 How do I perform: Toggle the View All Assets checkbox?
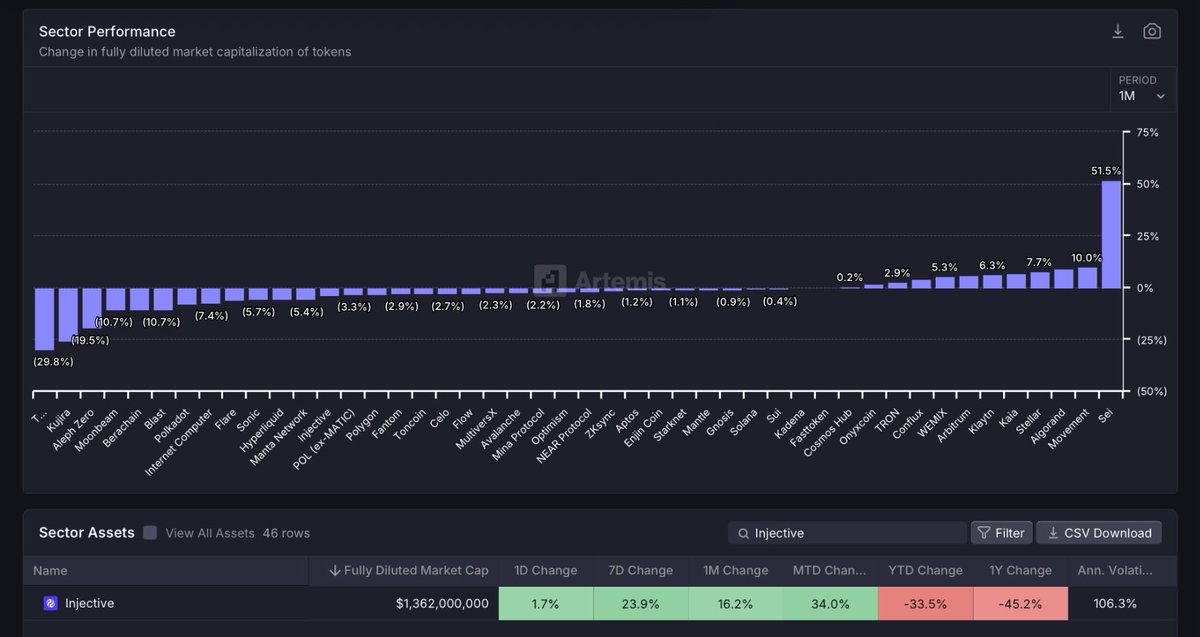pyautogui.click(x=150, y=533)
